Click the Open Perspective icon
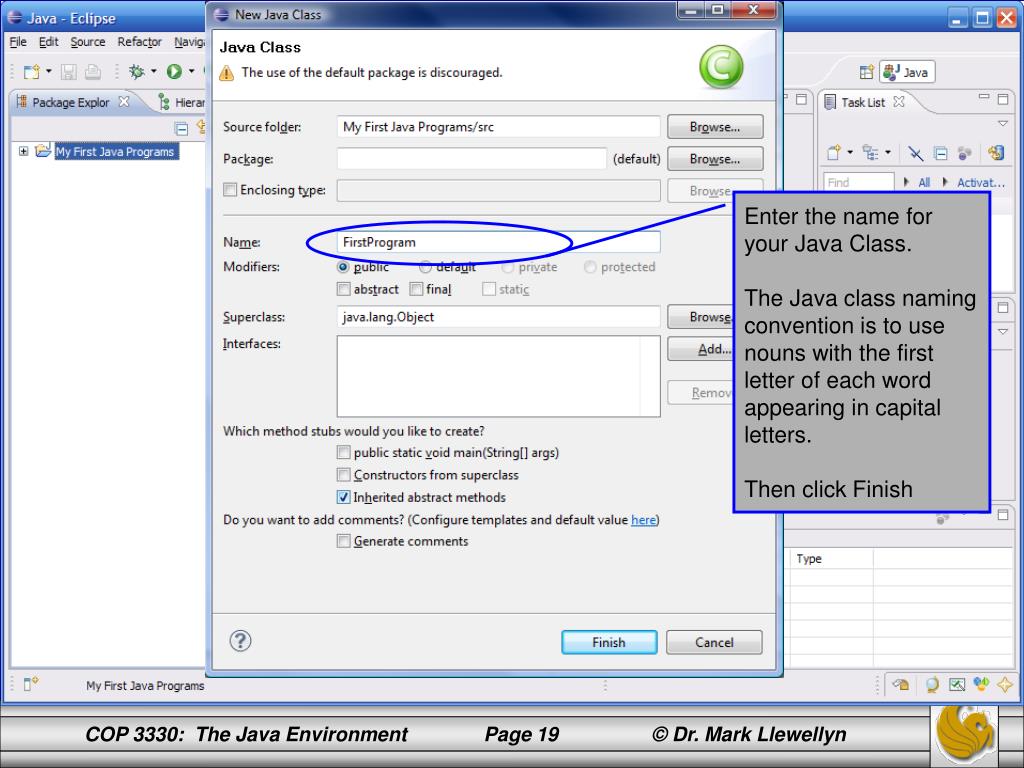1024x768 pixels. 866,72
